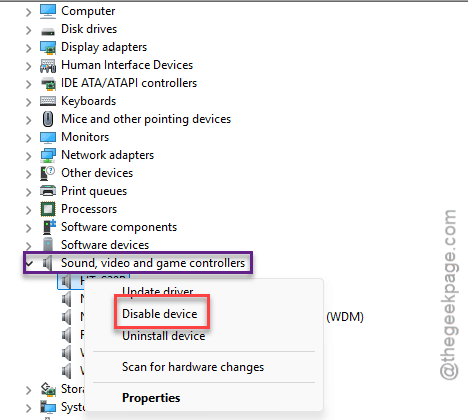The height and width of the screenshot is (420, 468).
Task: Expand the Software components node
Action: coord(28,228)
